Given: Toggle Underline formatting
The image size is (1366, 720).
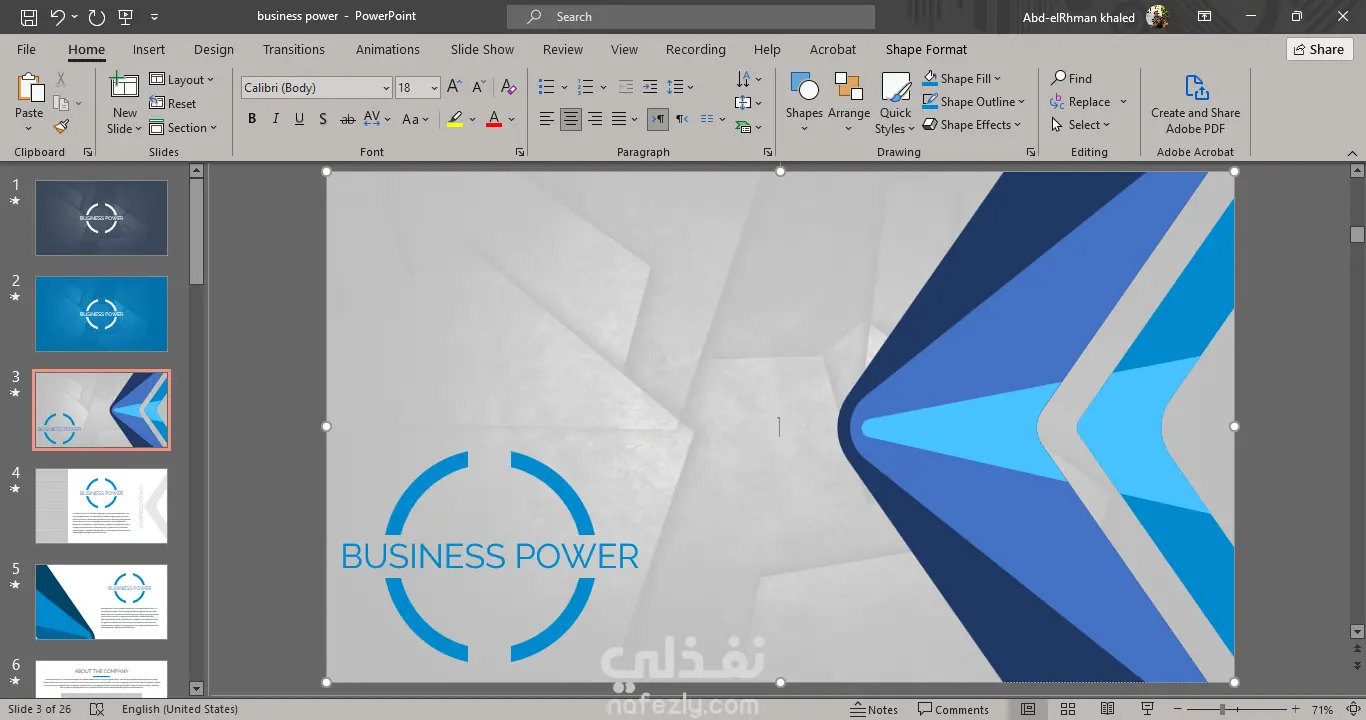Looking at the screenshot, I should point(299,119).
